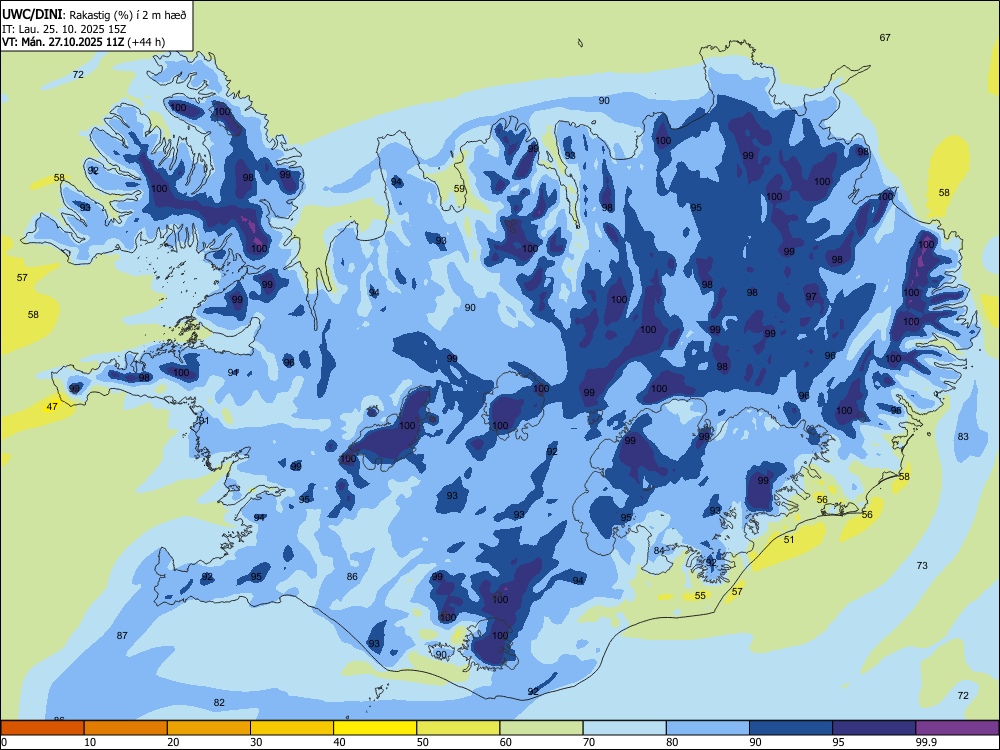Click the medium blue 80–90 legend swatch
The height and width of the screenshot is (750, 1000).
coord(707,728)
